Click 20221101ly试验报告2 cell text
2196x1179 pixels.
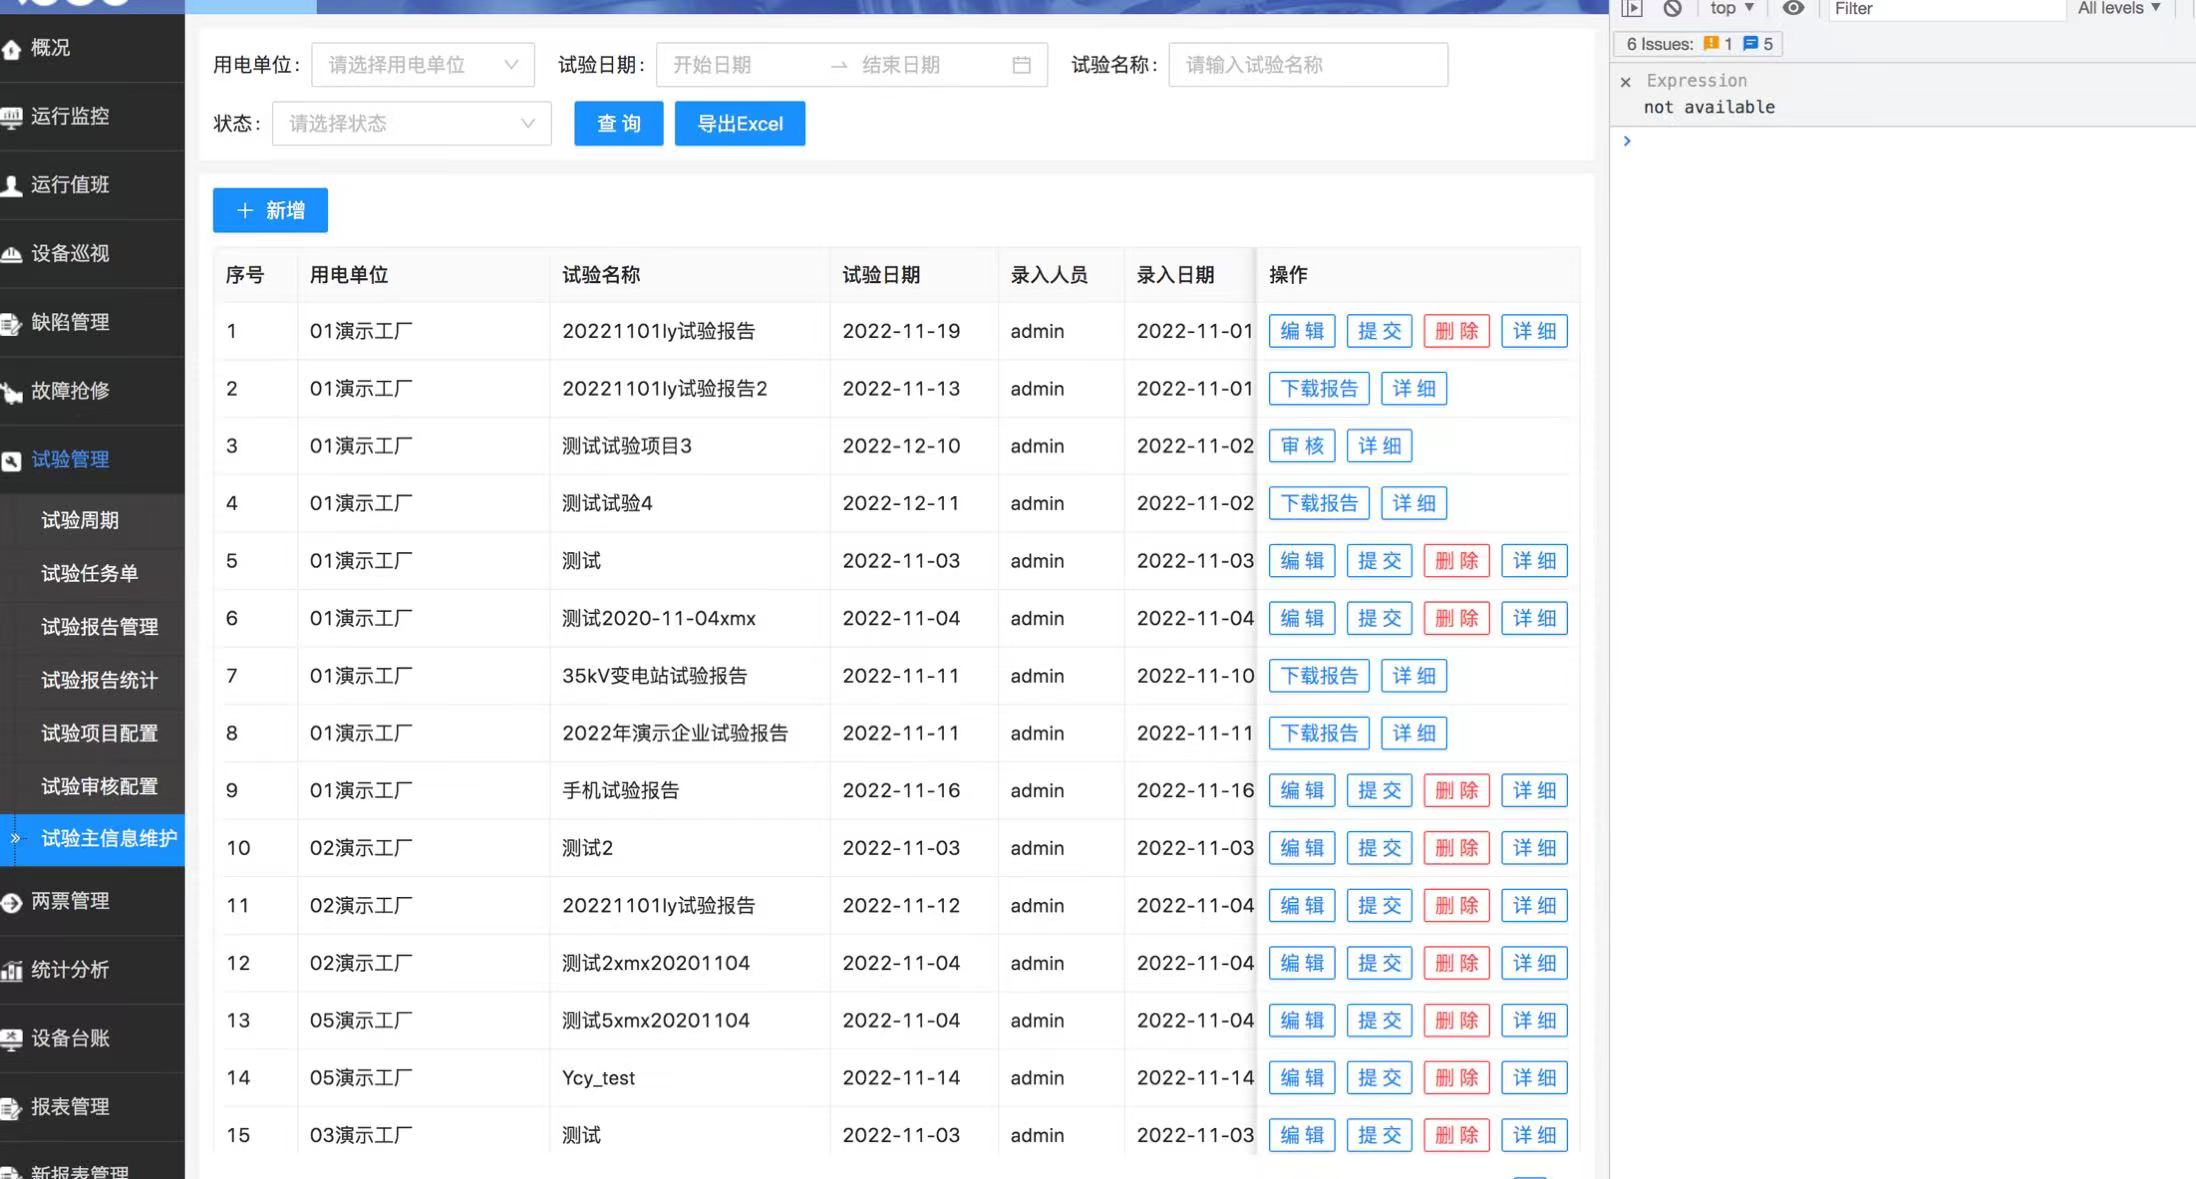click(x=665, y=389)
